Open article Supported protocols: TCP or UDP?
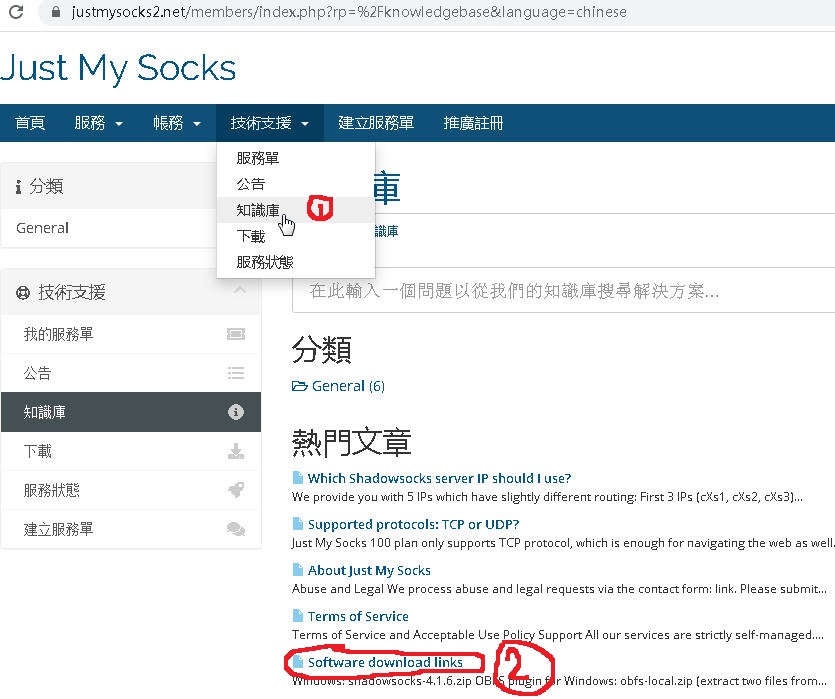835x699 pixels. coord(413,524)
